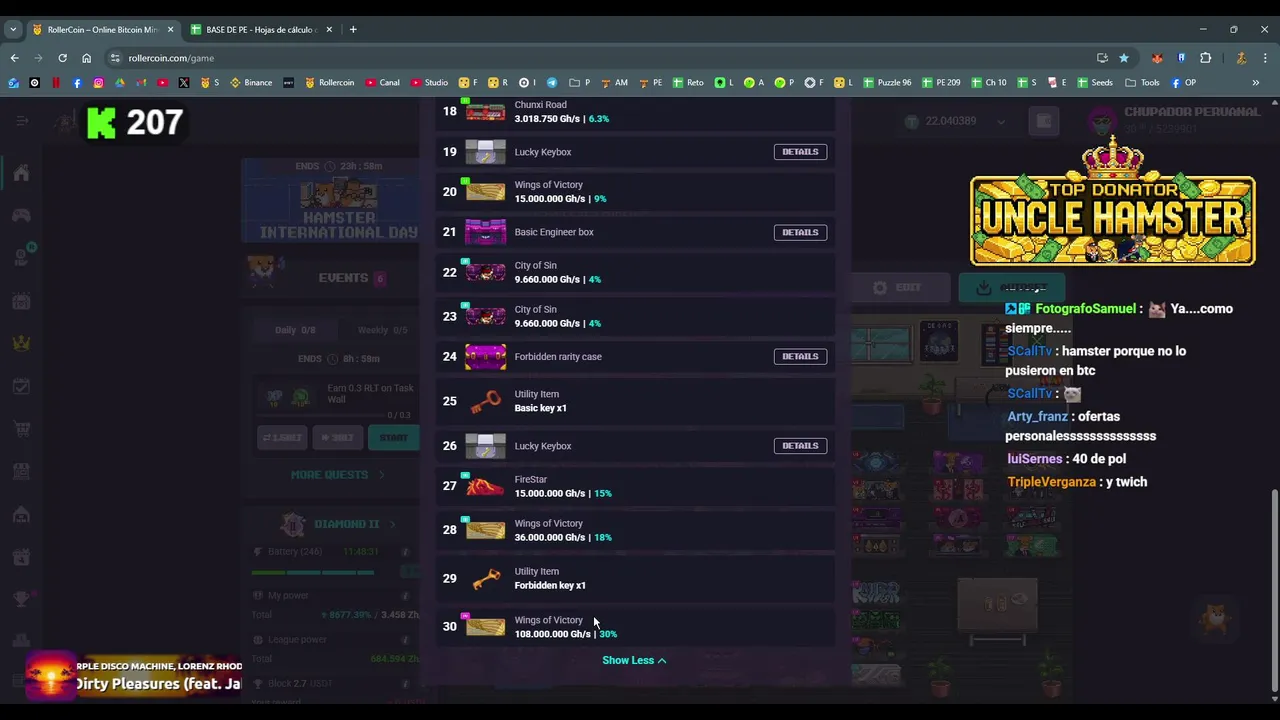The height and width of the screenshot is (720, 1280).
Task: Close the BASE DE PE tab
Action: 329,29
